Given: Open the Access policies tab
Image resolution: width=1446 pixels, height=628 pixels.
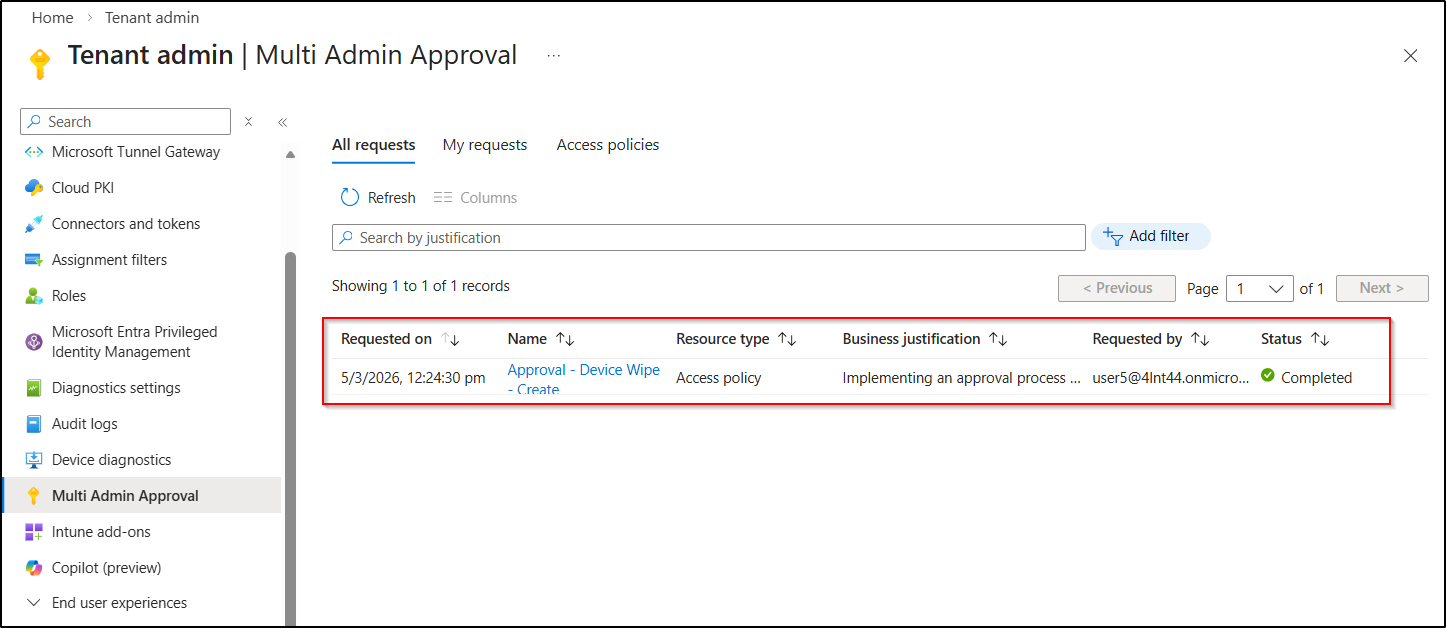Looking at the screenshot, I should tap(607, 144).
